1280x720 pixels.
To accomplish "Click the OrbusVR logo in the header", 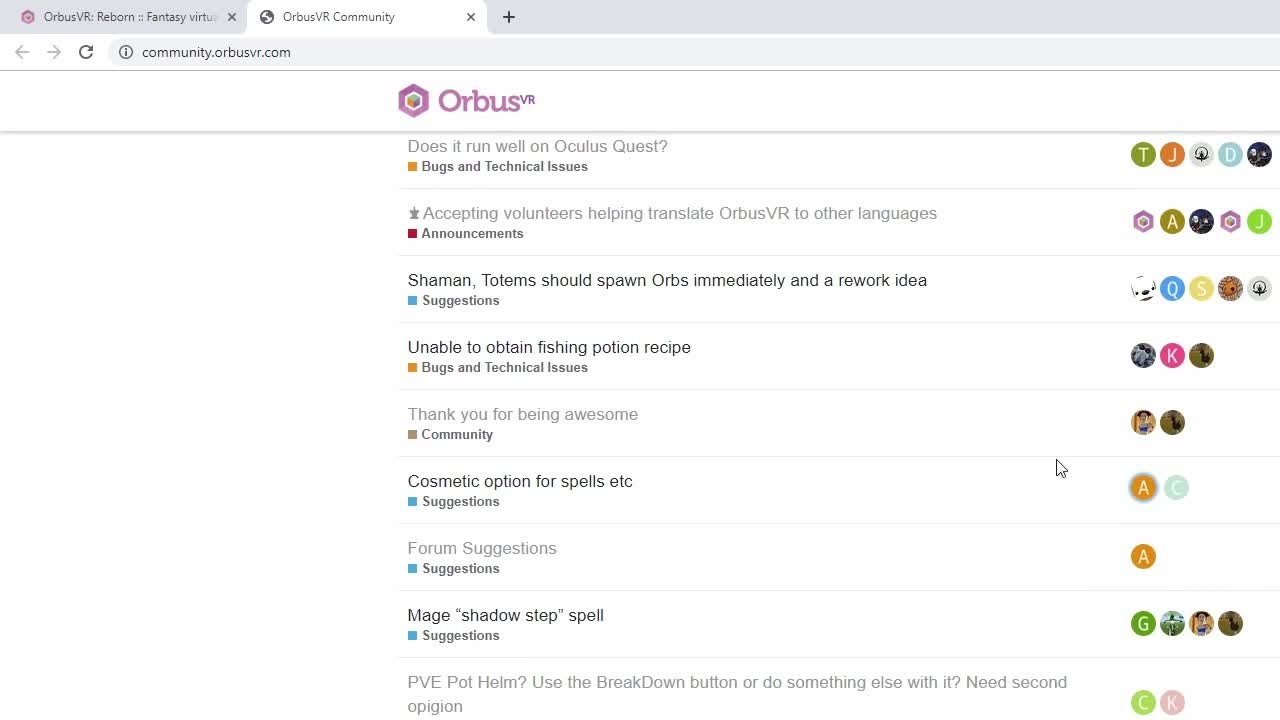I will [x=466, y=101].
